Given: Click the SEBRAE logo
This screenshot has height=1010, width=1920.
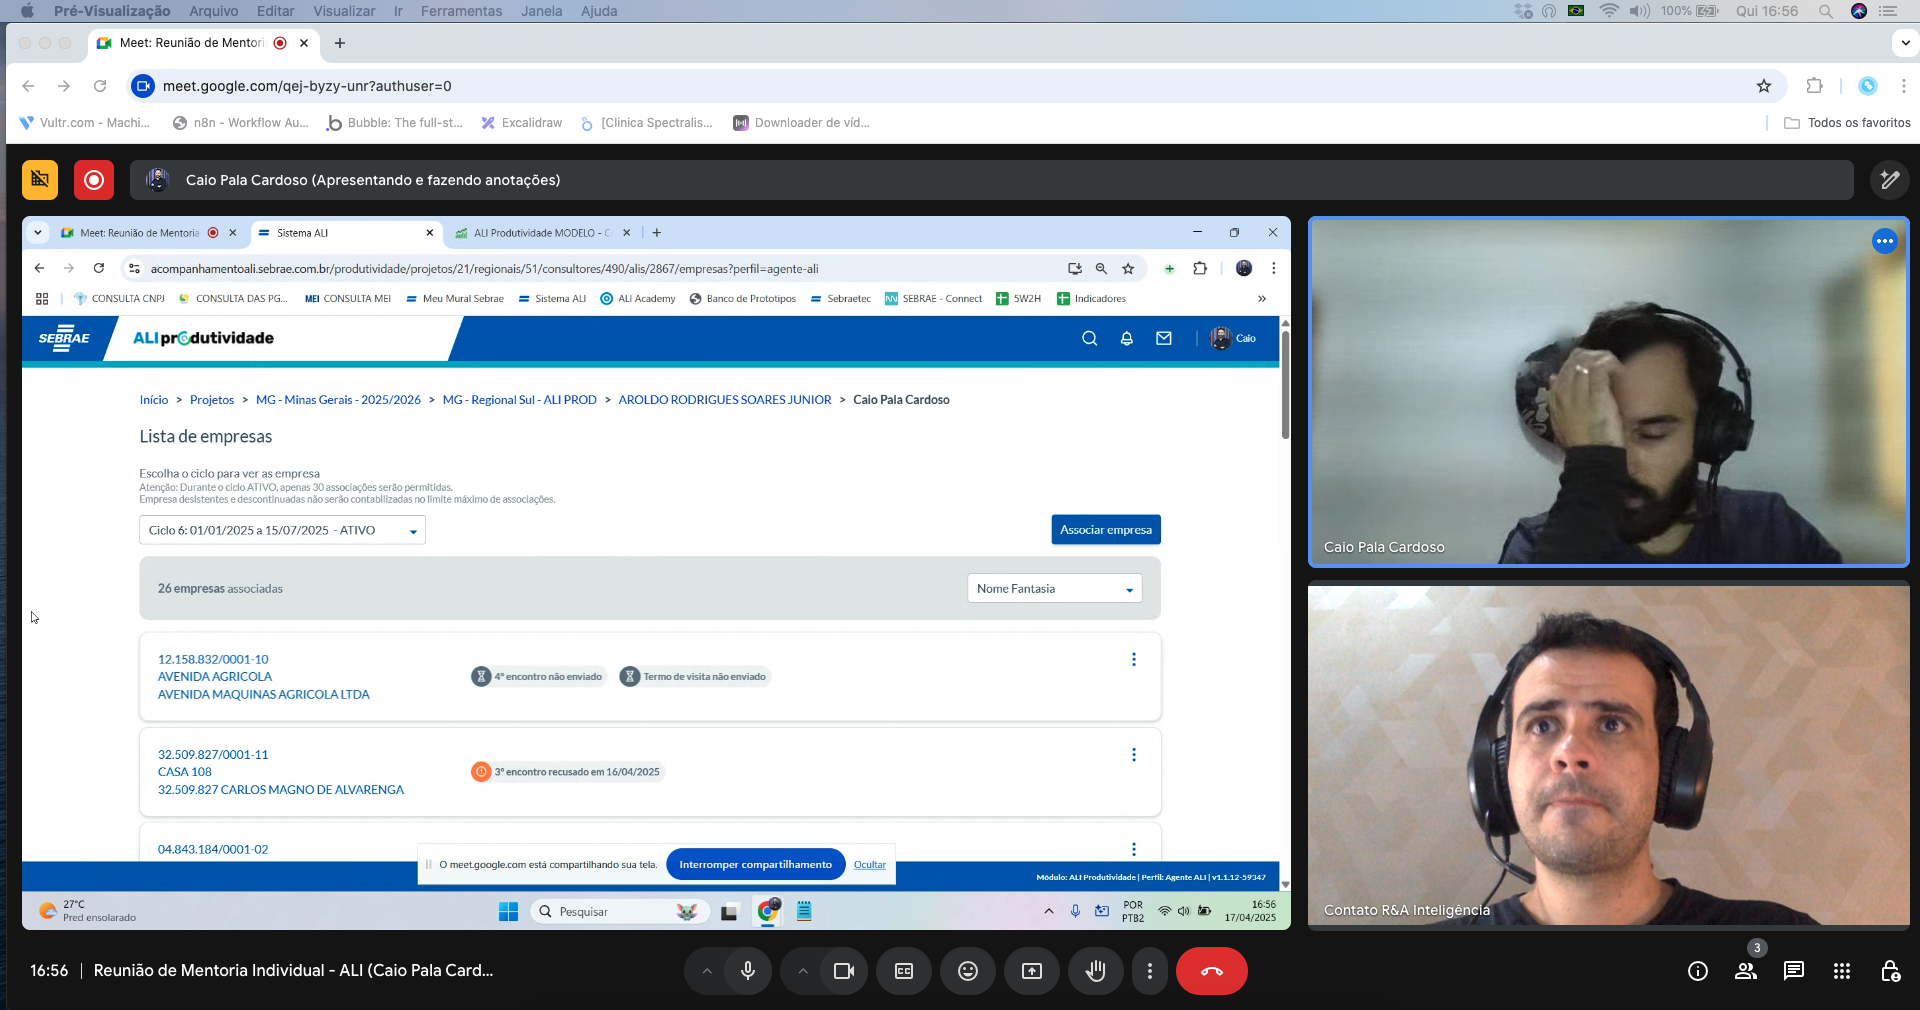Looking at the screenshot, I should pyautogui.click(x=64, y=338).
